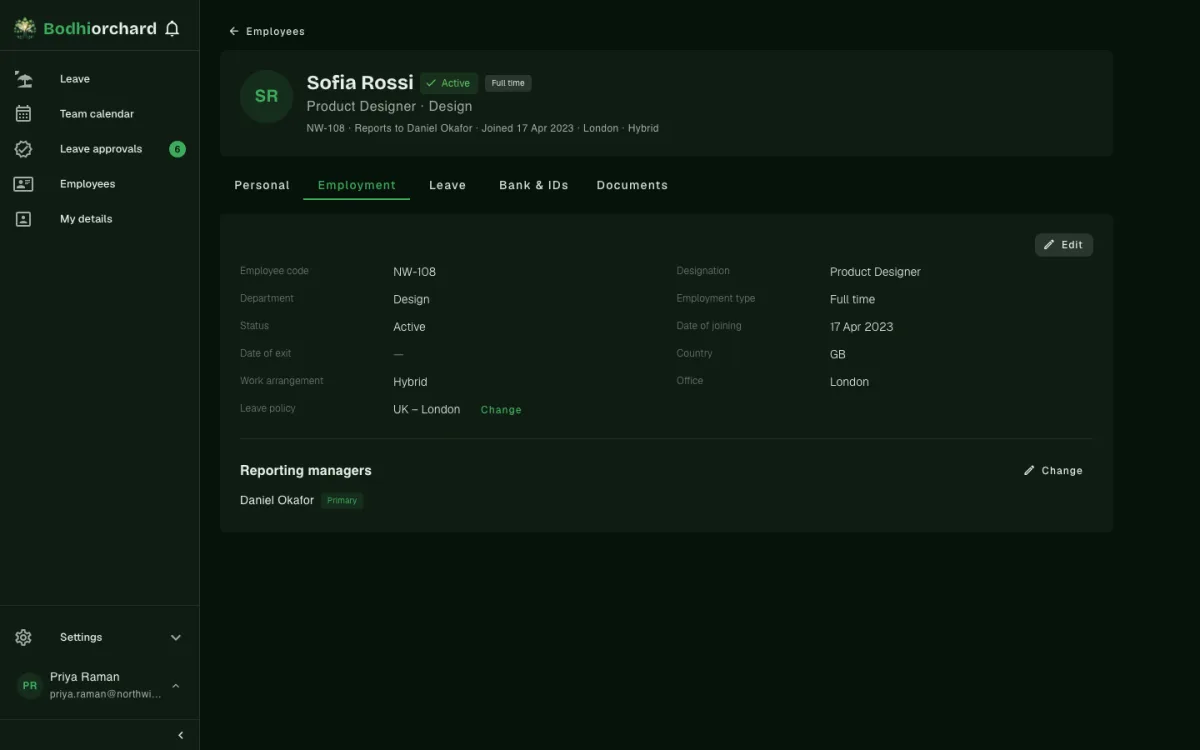Screen dimensions: 1200x750
Task: Click the employee code value NW-108
Action: (414, 272)
